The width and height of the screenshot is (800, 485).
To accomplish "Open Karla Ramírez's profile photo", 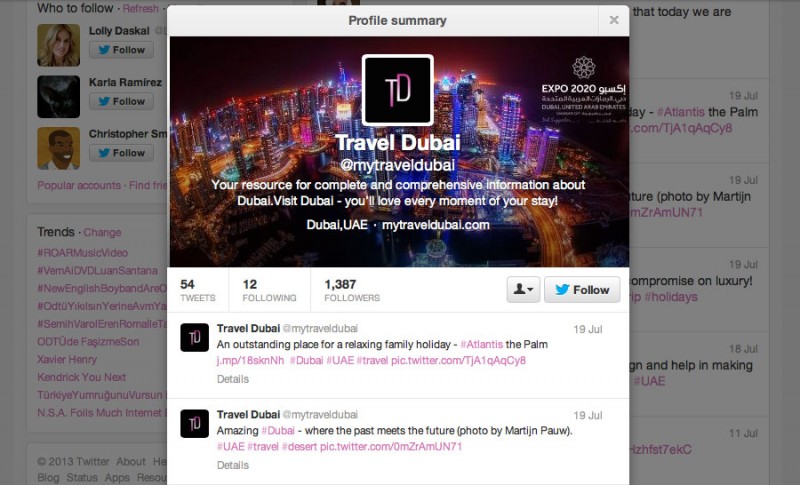I will [59, 97].
